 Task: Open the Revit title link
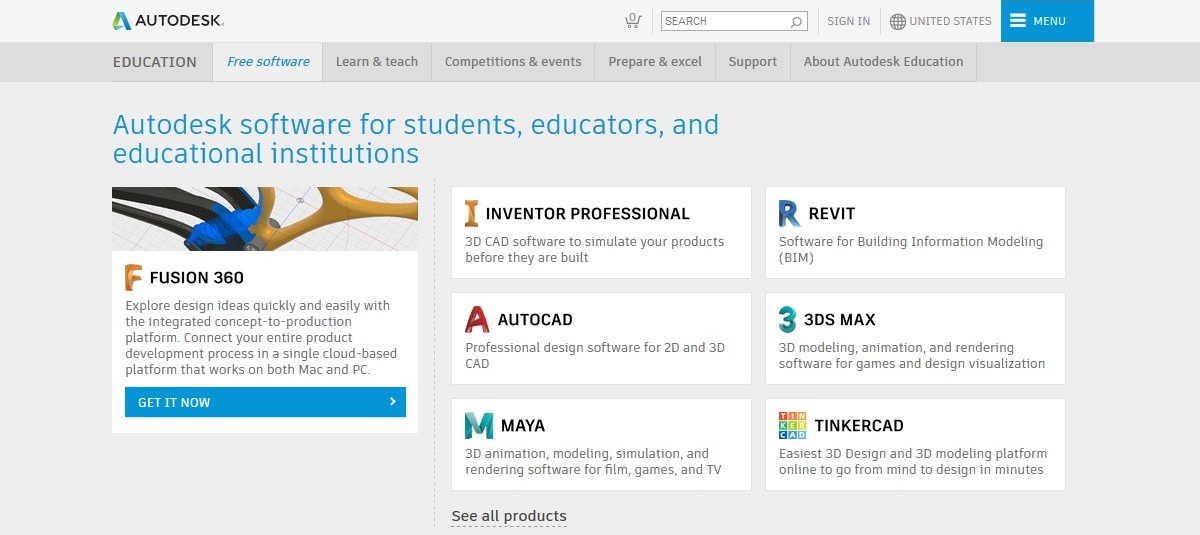click(831, 214)
